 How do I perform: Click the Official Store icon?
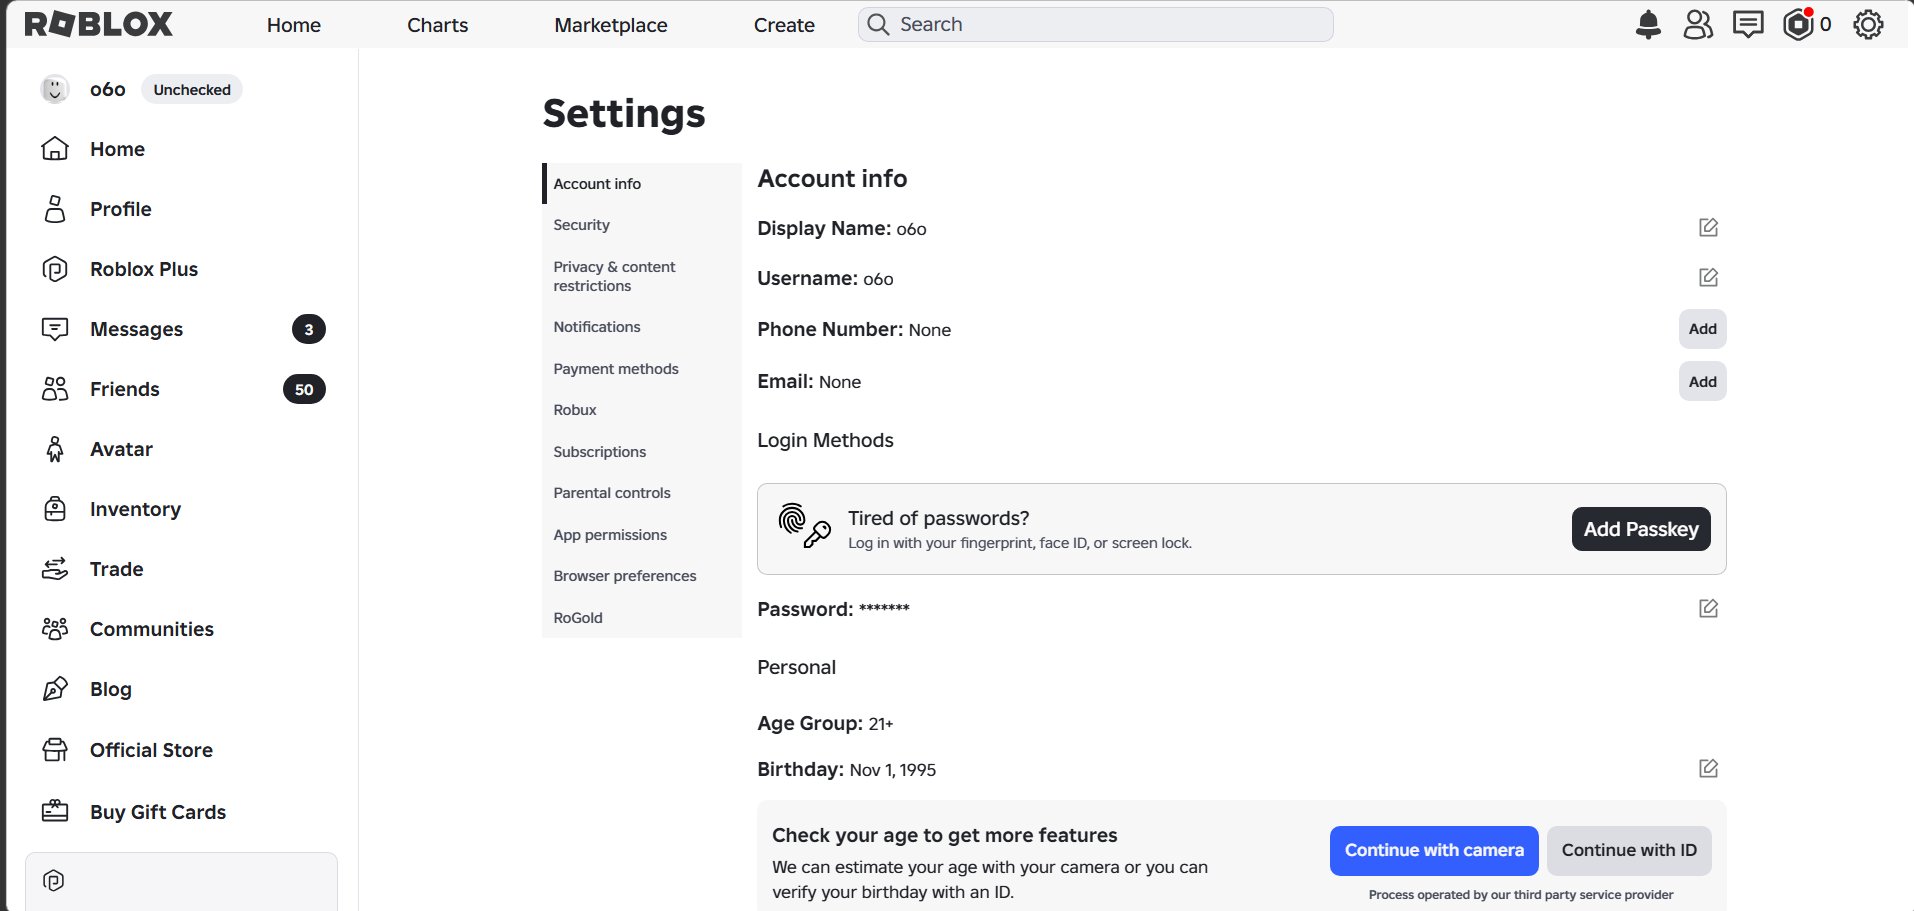(x=55, y=750)
